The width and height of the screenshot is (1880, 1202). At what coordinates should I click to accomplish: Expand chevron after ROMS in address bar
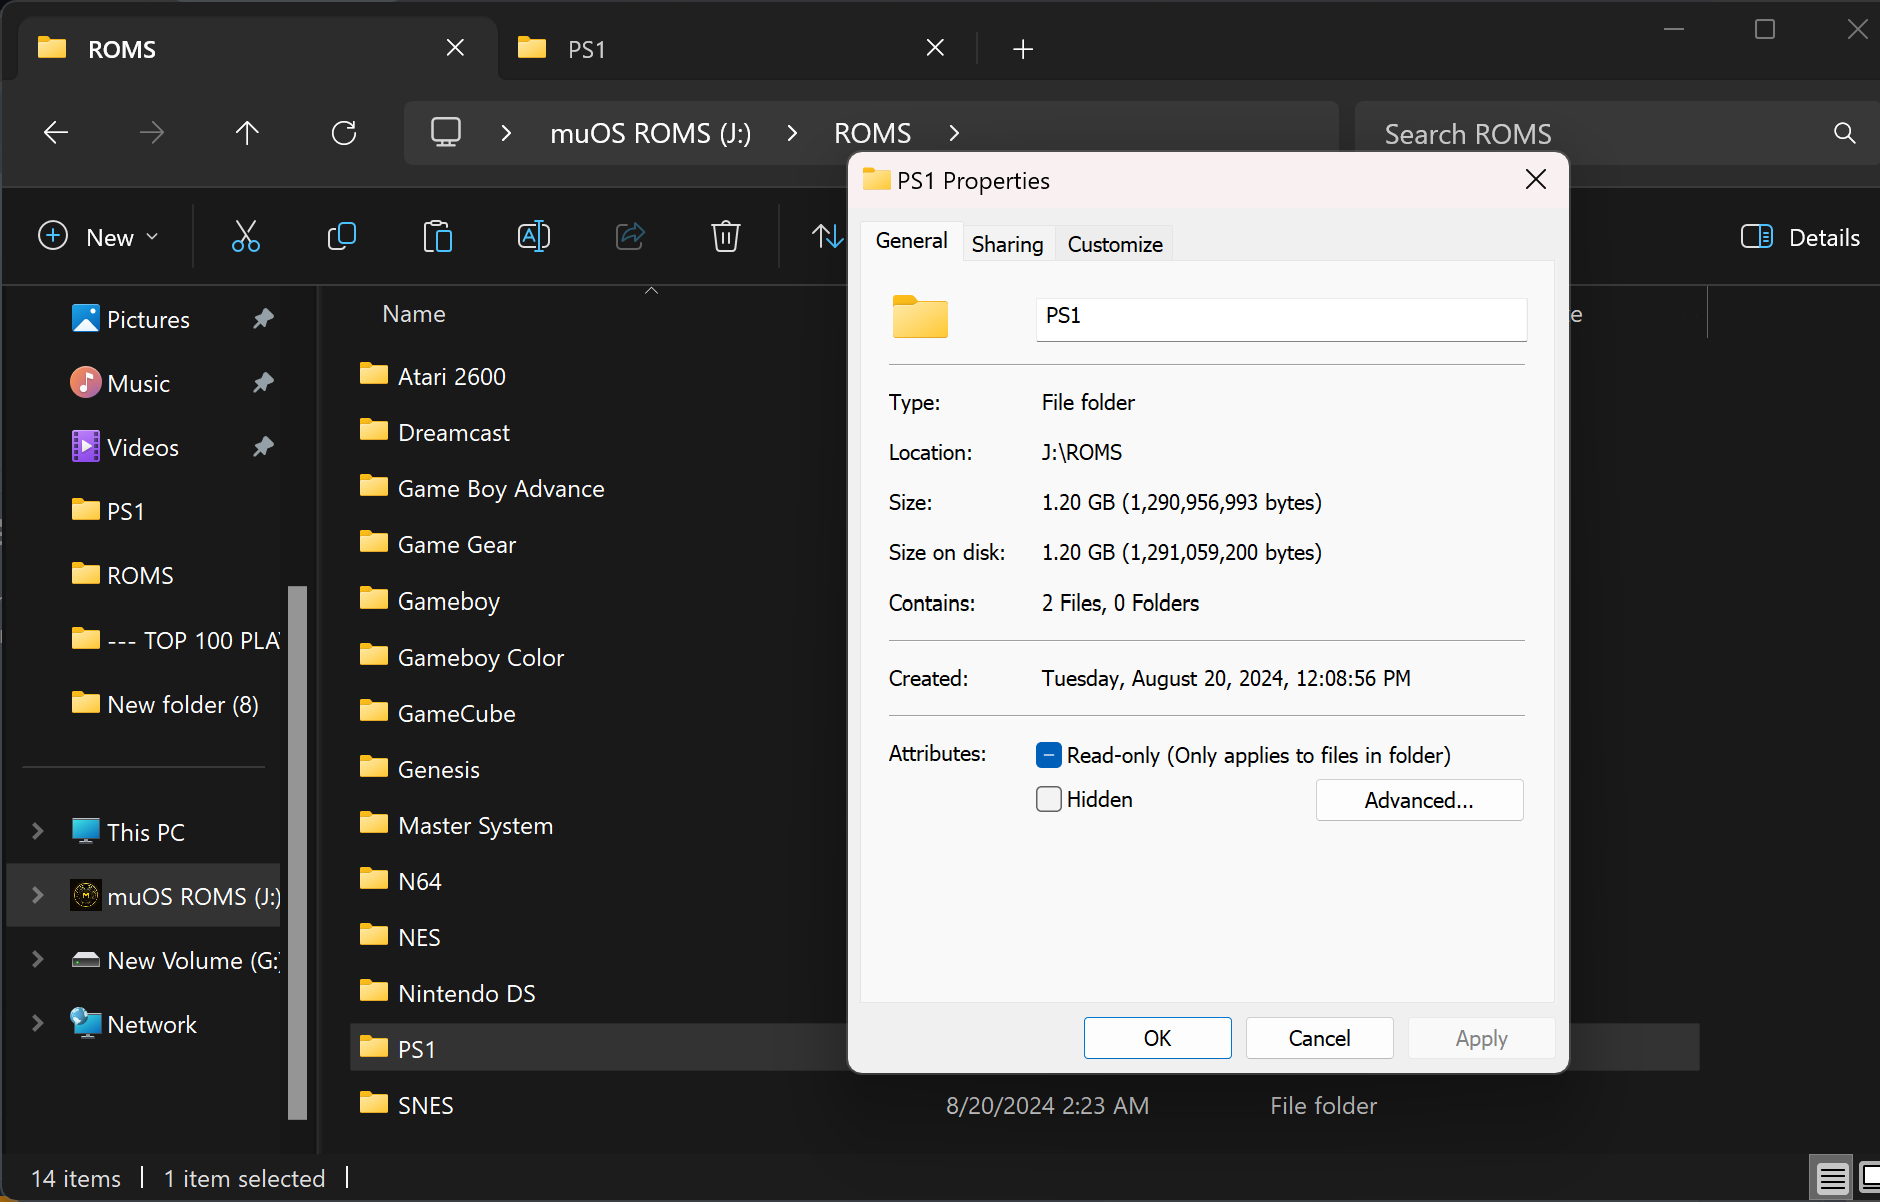pos(954,133)
